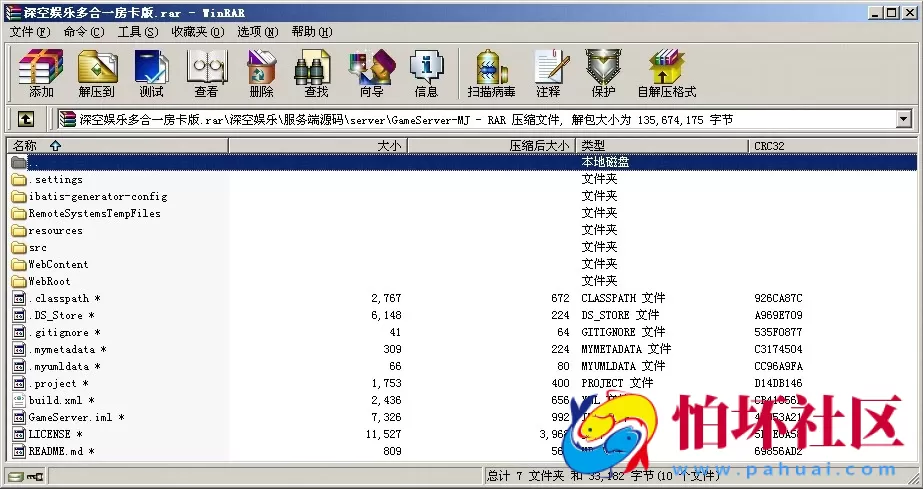Click the 添加 (Add) toolbar icon

pyautogui.click(x=41, y=73)
